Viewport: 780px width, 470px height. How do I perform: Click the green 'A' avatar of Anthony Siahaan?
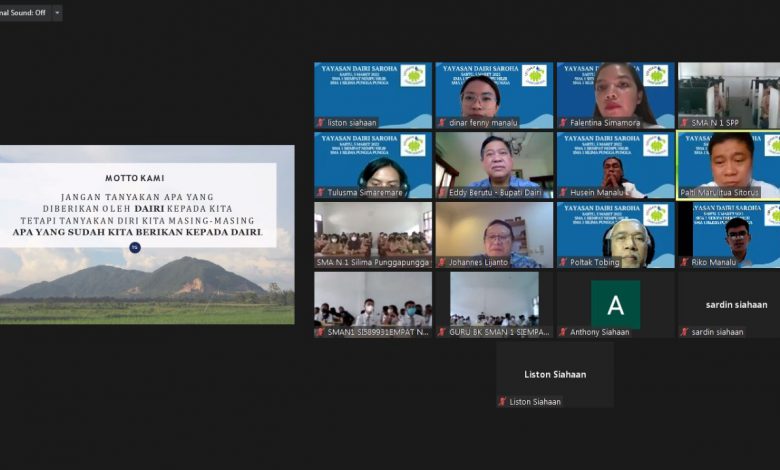point(615,304)
